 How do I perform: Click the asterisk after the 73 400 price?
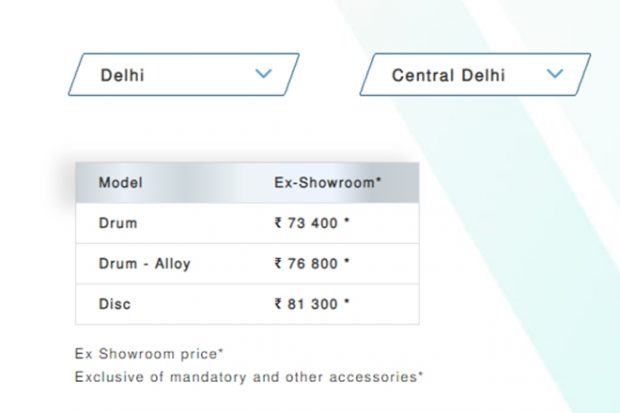point(347,222)
